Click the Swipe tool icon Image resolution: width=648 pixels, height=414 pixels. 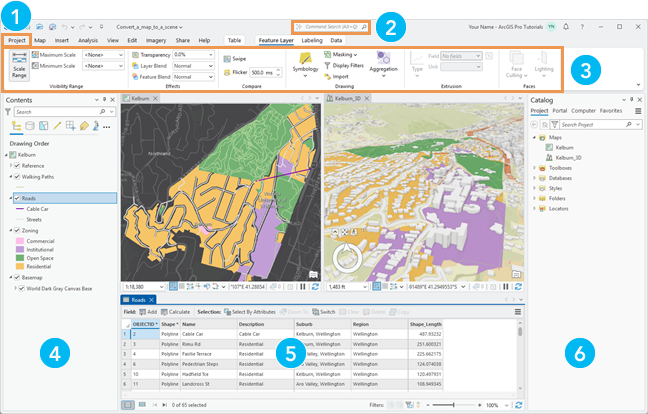point(227,59)
